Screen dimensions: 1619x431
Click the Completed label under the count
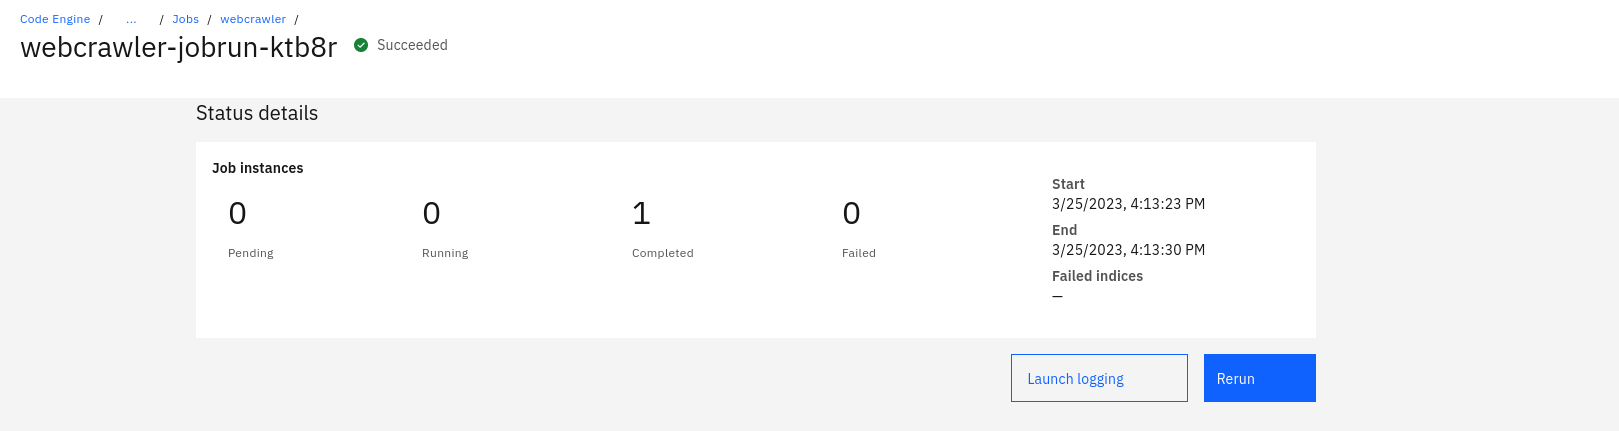point(662,253)
